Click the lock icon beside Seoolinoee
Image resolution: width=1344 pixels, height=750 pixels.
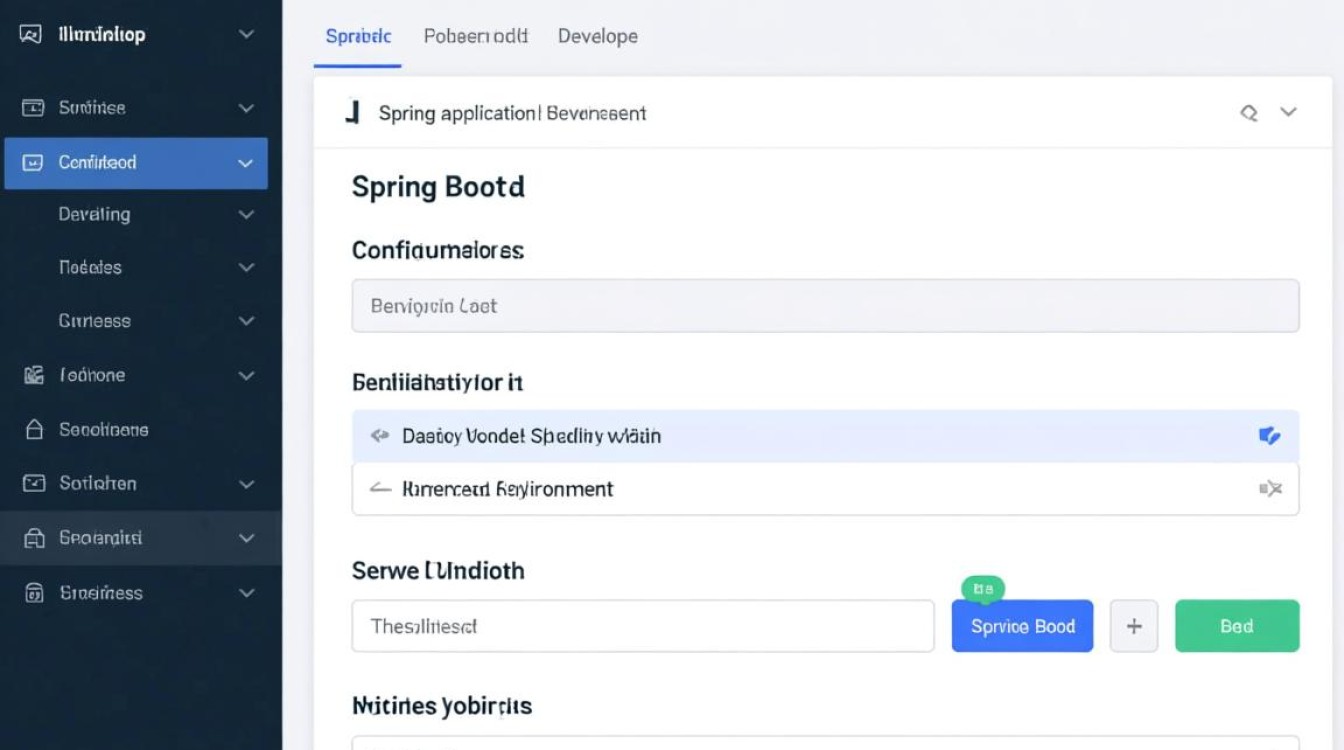34,429
